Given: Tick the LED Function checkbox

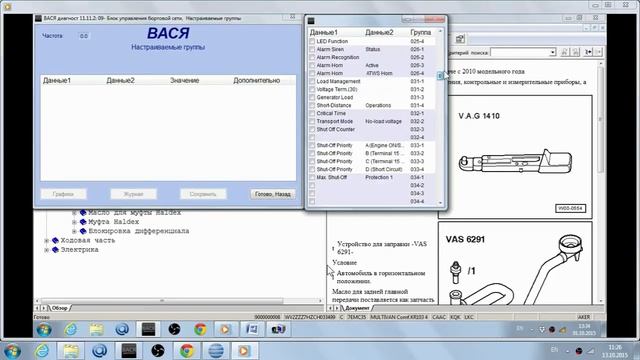Looking at the screenshot, I should (x=312, y=42).
